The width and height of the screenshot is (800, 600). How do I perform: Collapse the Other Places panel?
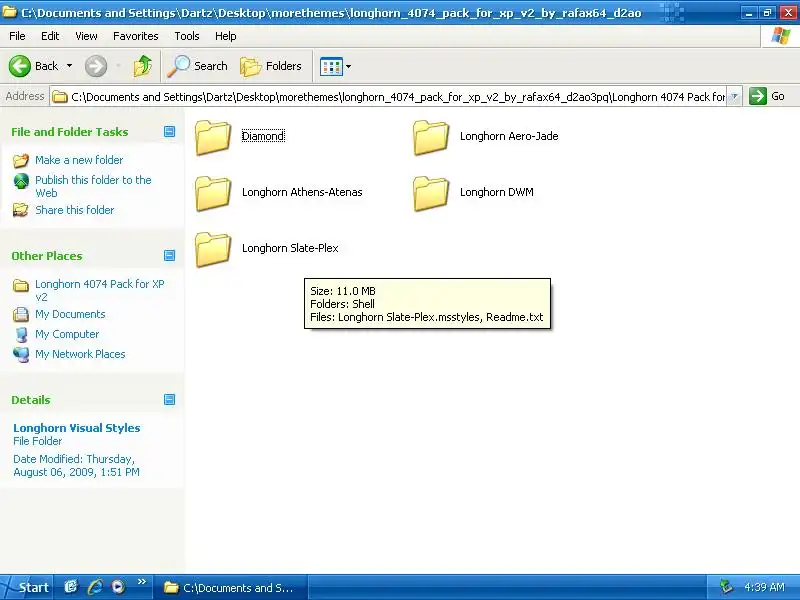(x=170, y=256)
